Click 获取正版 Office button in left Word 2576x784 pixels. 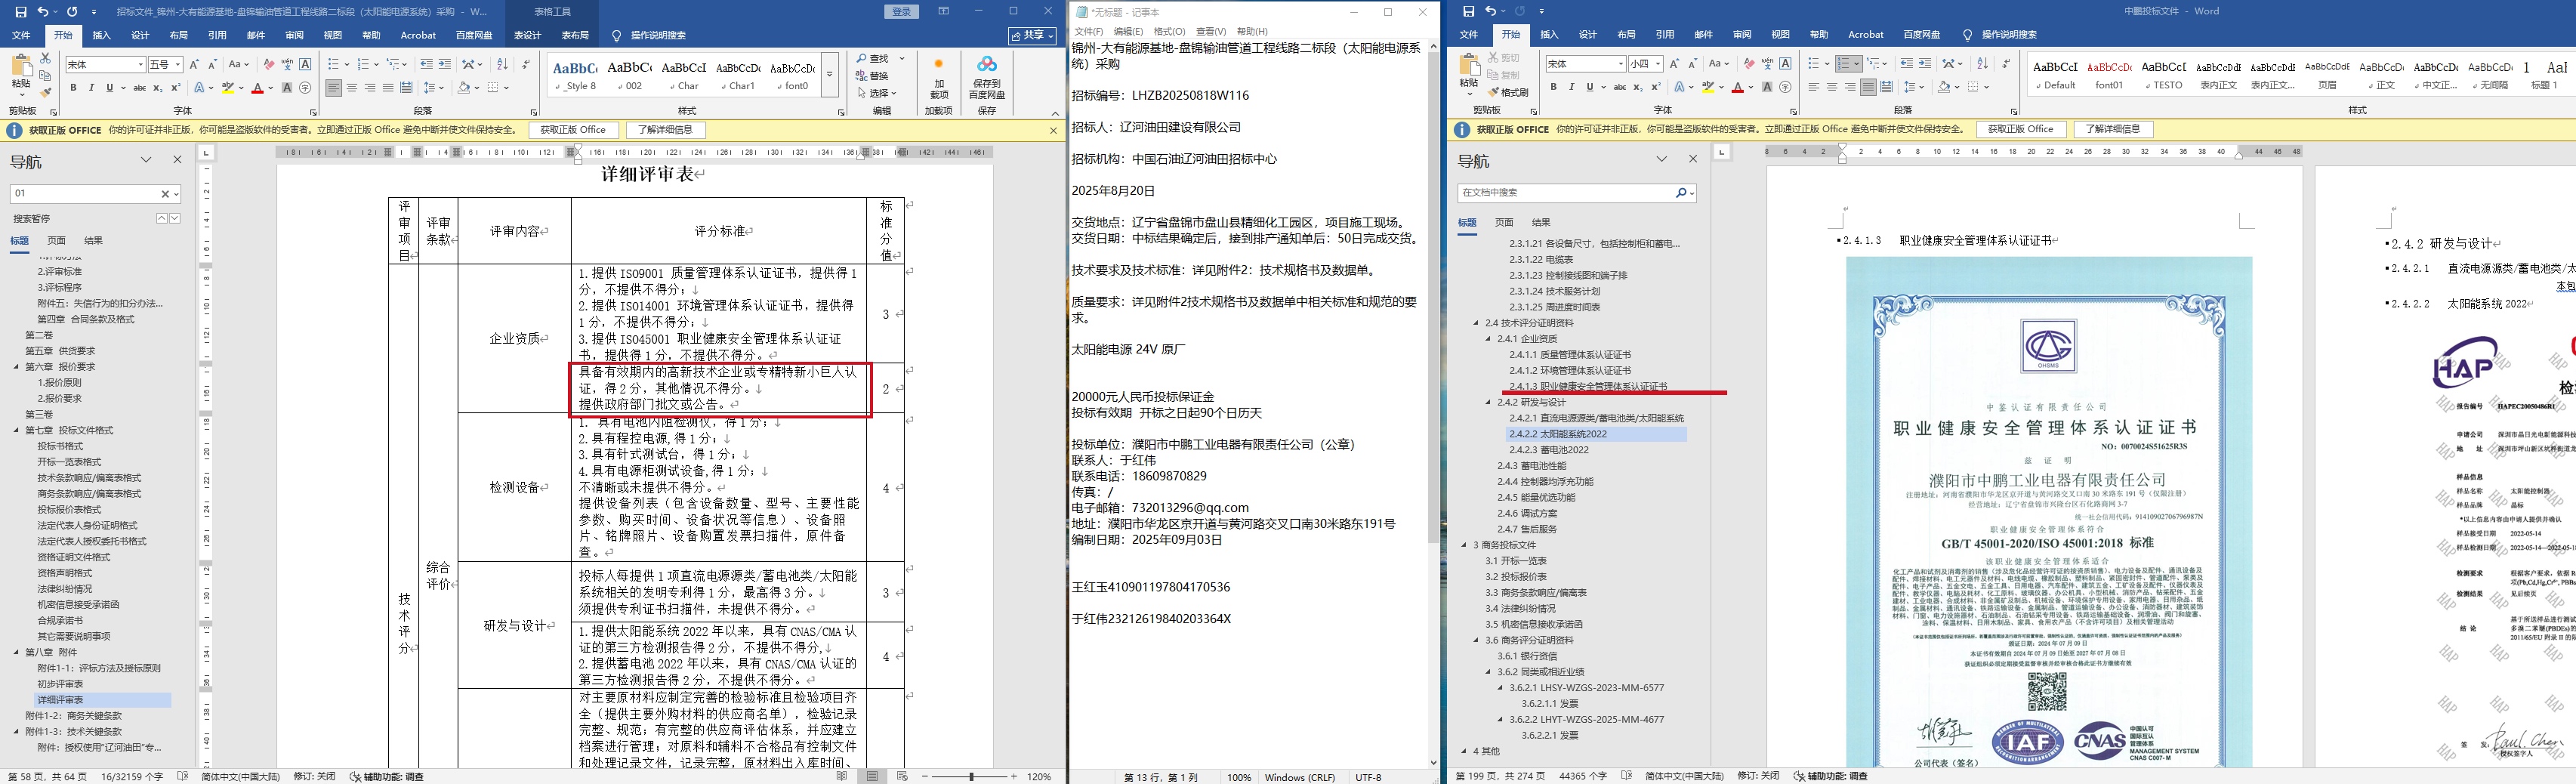coord(573,130)
